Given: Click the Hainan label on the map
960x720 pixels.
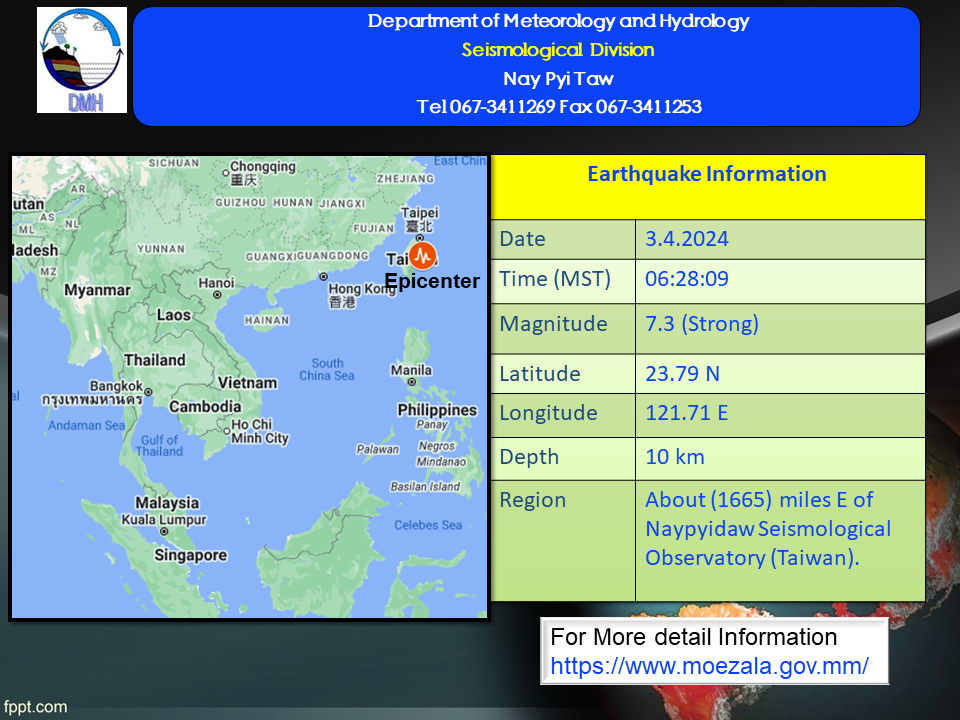Looking at the screenshot, I should point(267,320).
